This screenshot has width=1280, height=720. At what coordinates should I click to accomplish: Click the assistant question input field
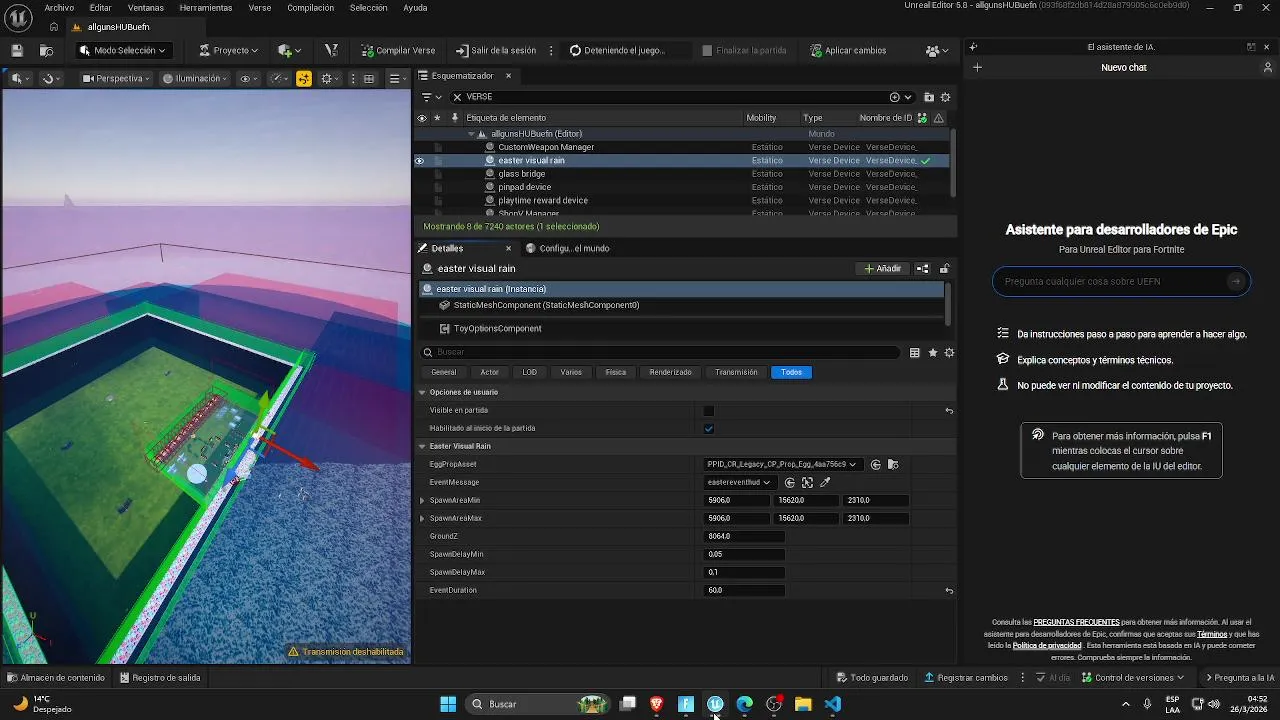point(1121,281)
